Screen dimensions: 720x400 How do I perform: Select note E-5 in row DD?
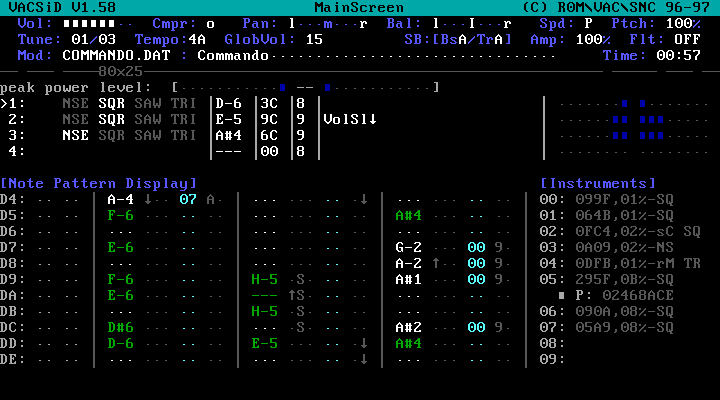coord(264,344)
